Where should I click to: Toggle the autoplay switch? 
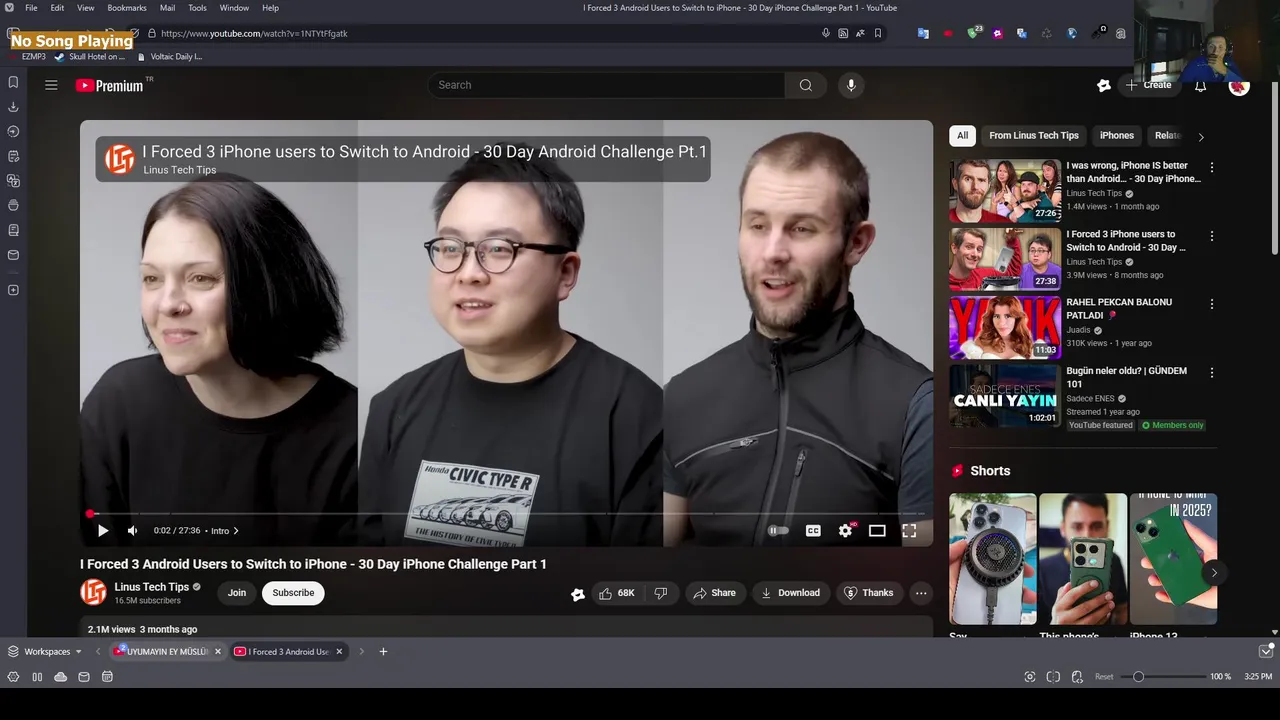[x=778, y=531]
